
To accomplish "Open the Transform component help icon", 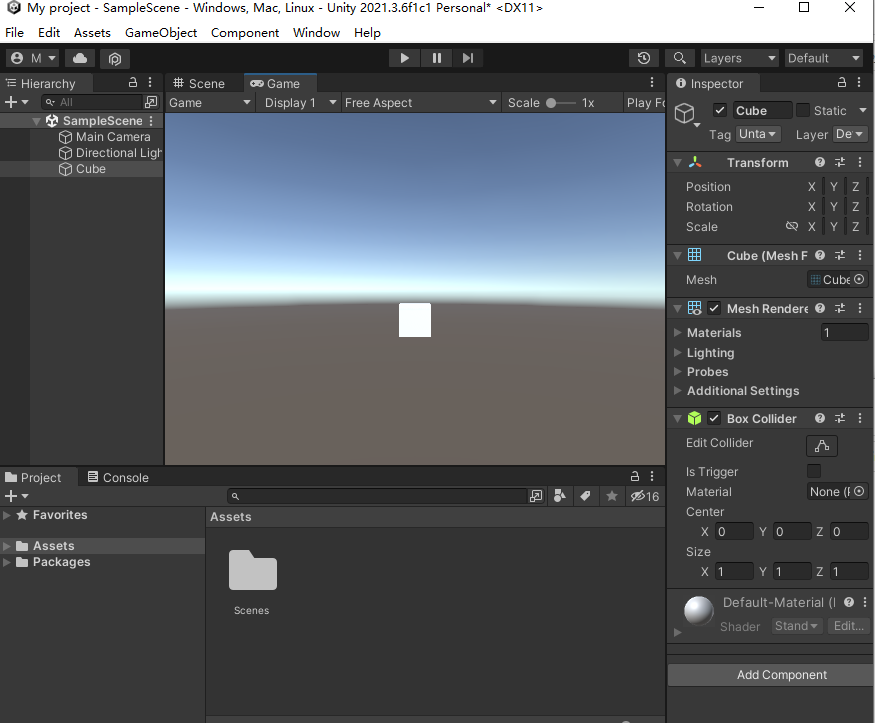I will [x=820, y=162].
